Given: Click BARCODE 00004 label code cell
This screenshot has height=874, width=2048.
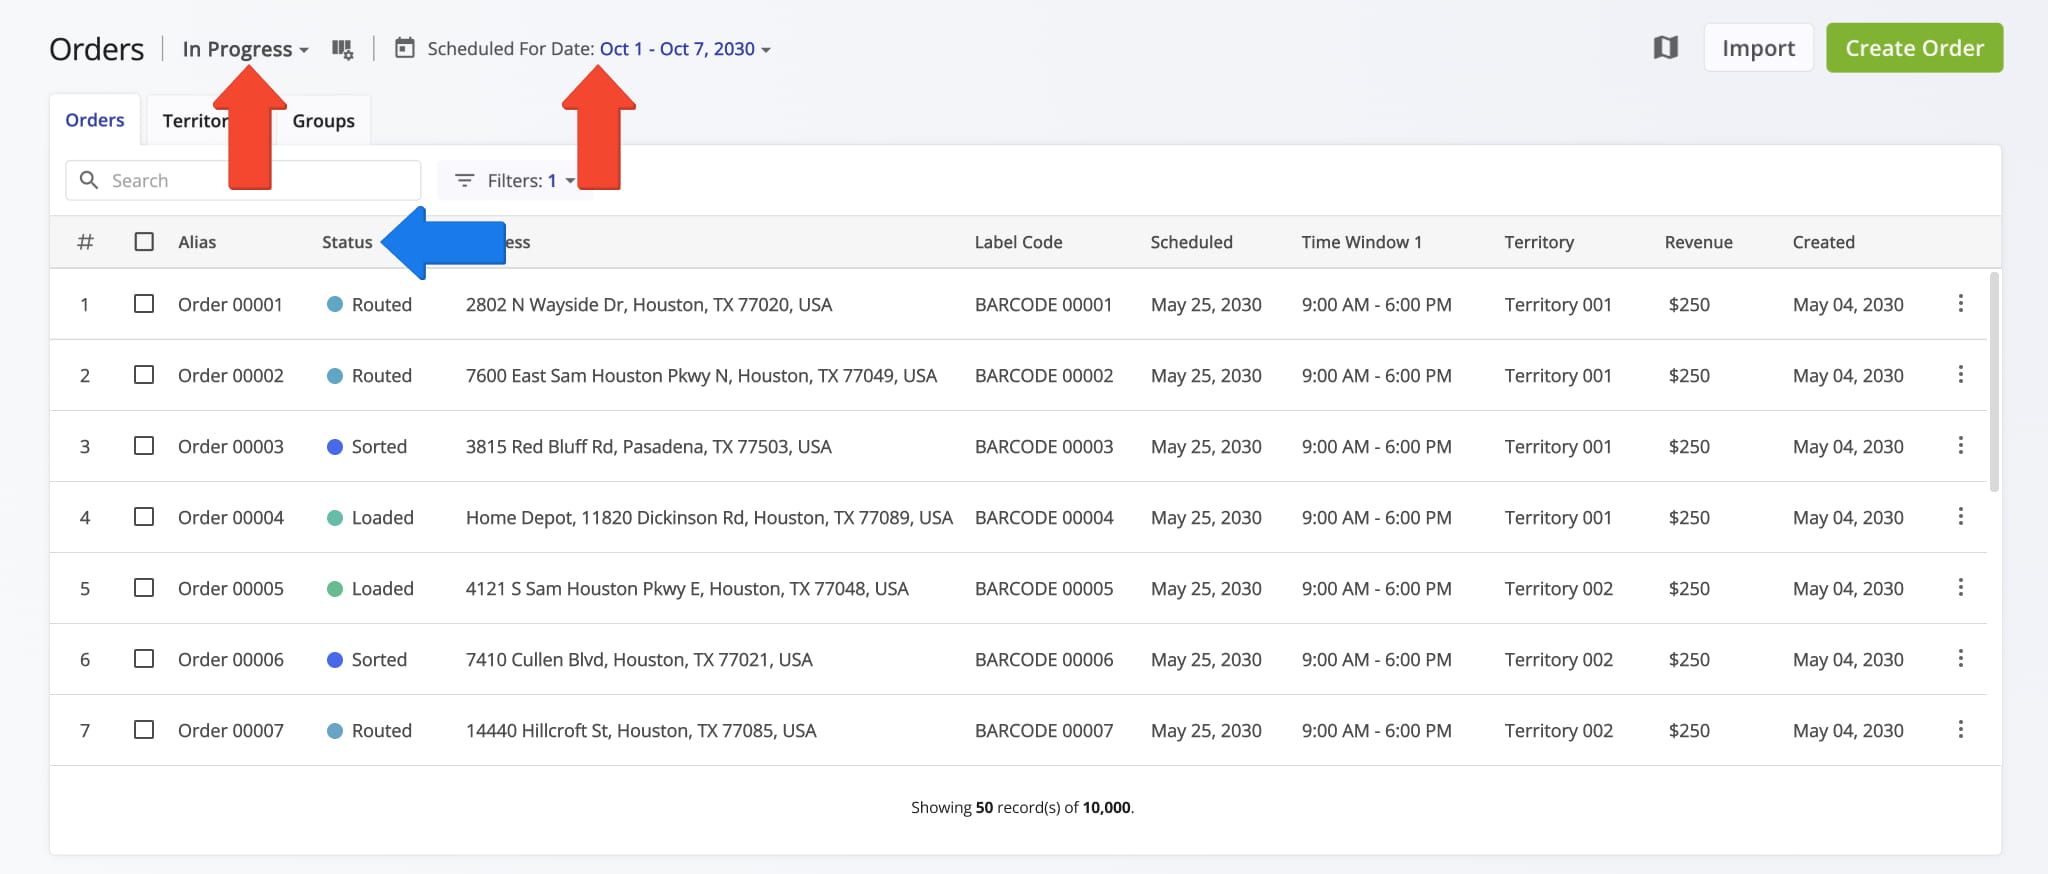Looking at the screenshot, I should 1043,517.
